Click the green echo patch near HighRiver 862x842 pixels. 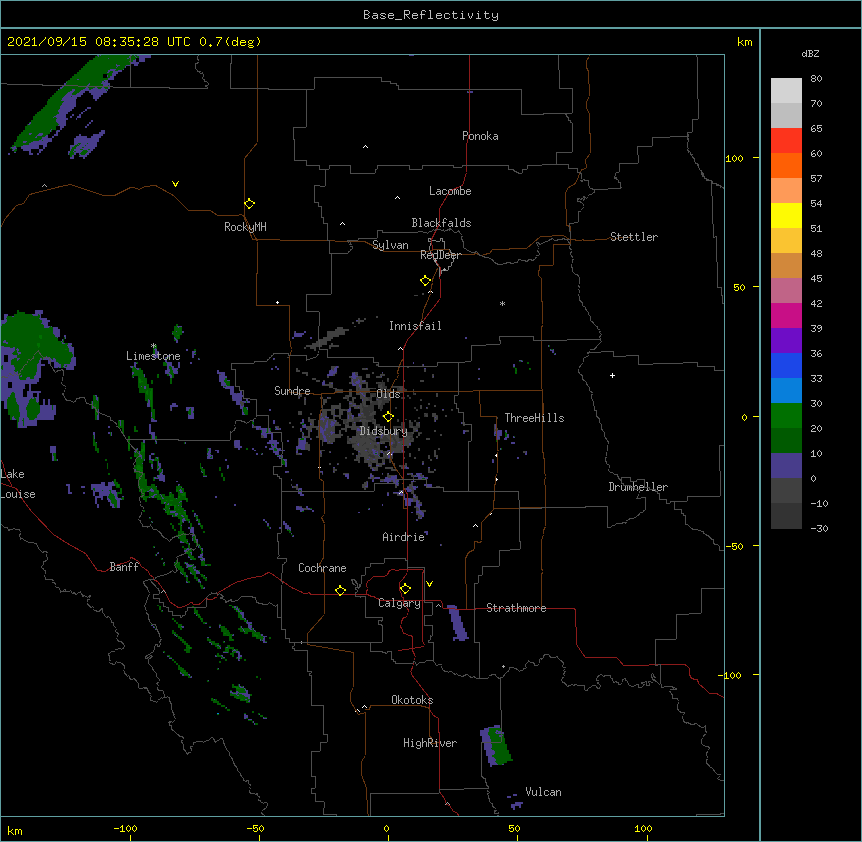click(x=498, y=746)
